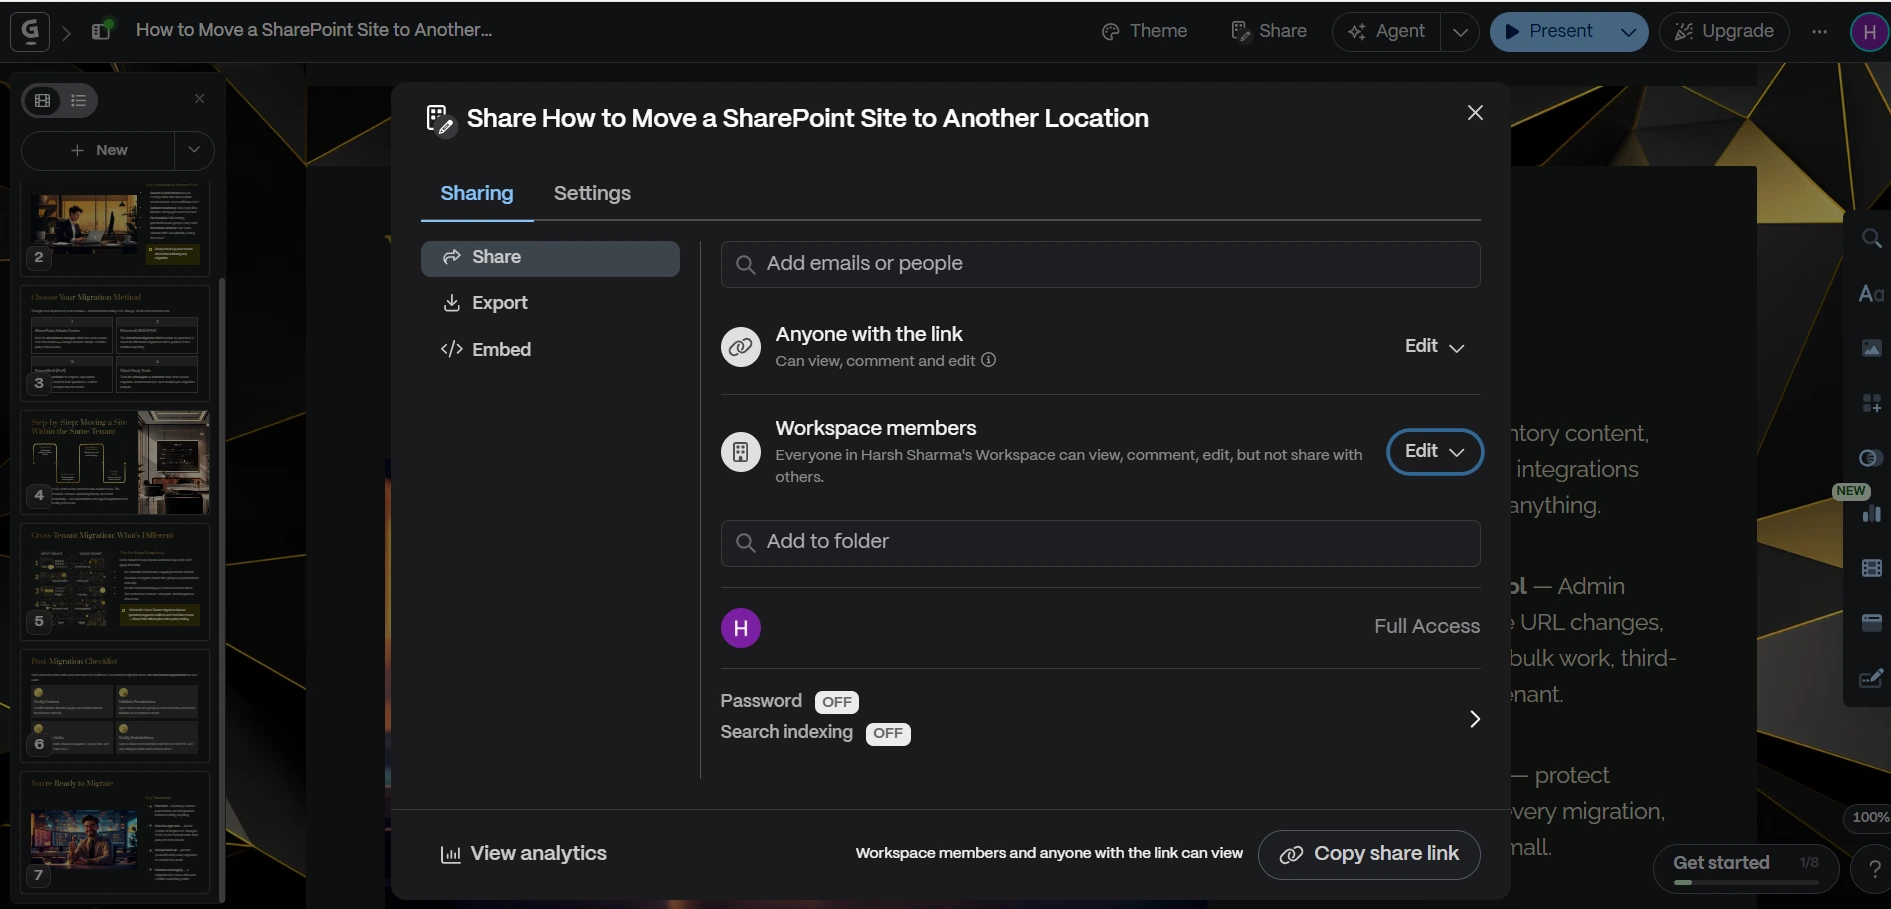Select slide 3 Choose Your Migration Method thumbnail
Screen dimensions: 1891x909
pos(115,343)
